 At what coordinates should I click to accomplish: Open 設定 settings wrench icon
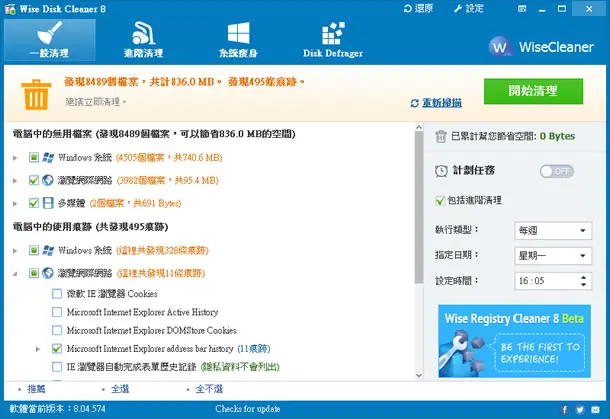tap(458, 9)
